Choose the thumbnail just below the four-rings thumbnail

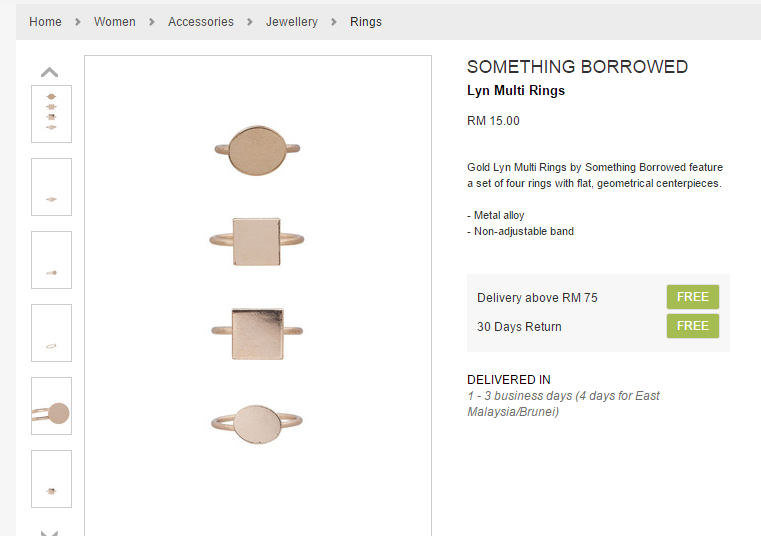coord(51,187)
